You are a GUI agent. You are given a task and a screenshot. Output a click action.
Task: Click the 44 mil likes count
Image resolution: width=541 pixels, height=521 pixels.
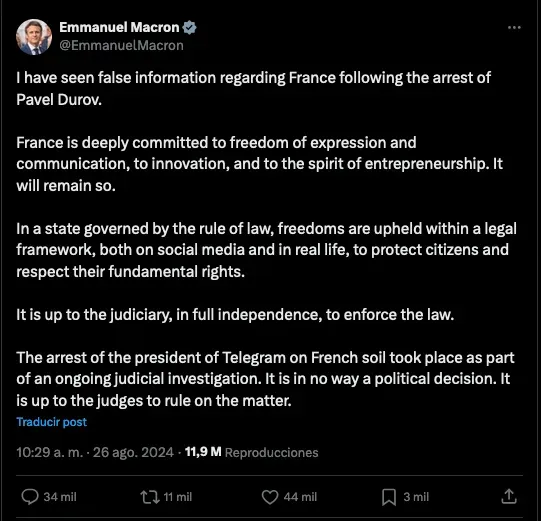click(x=300, y=497)
